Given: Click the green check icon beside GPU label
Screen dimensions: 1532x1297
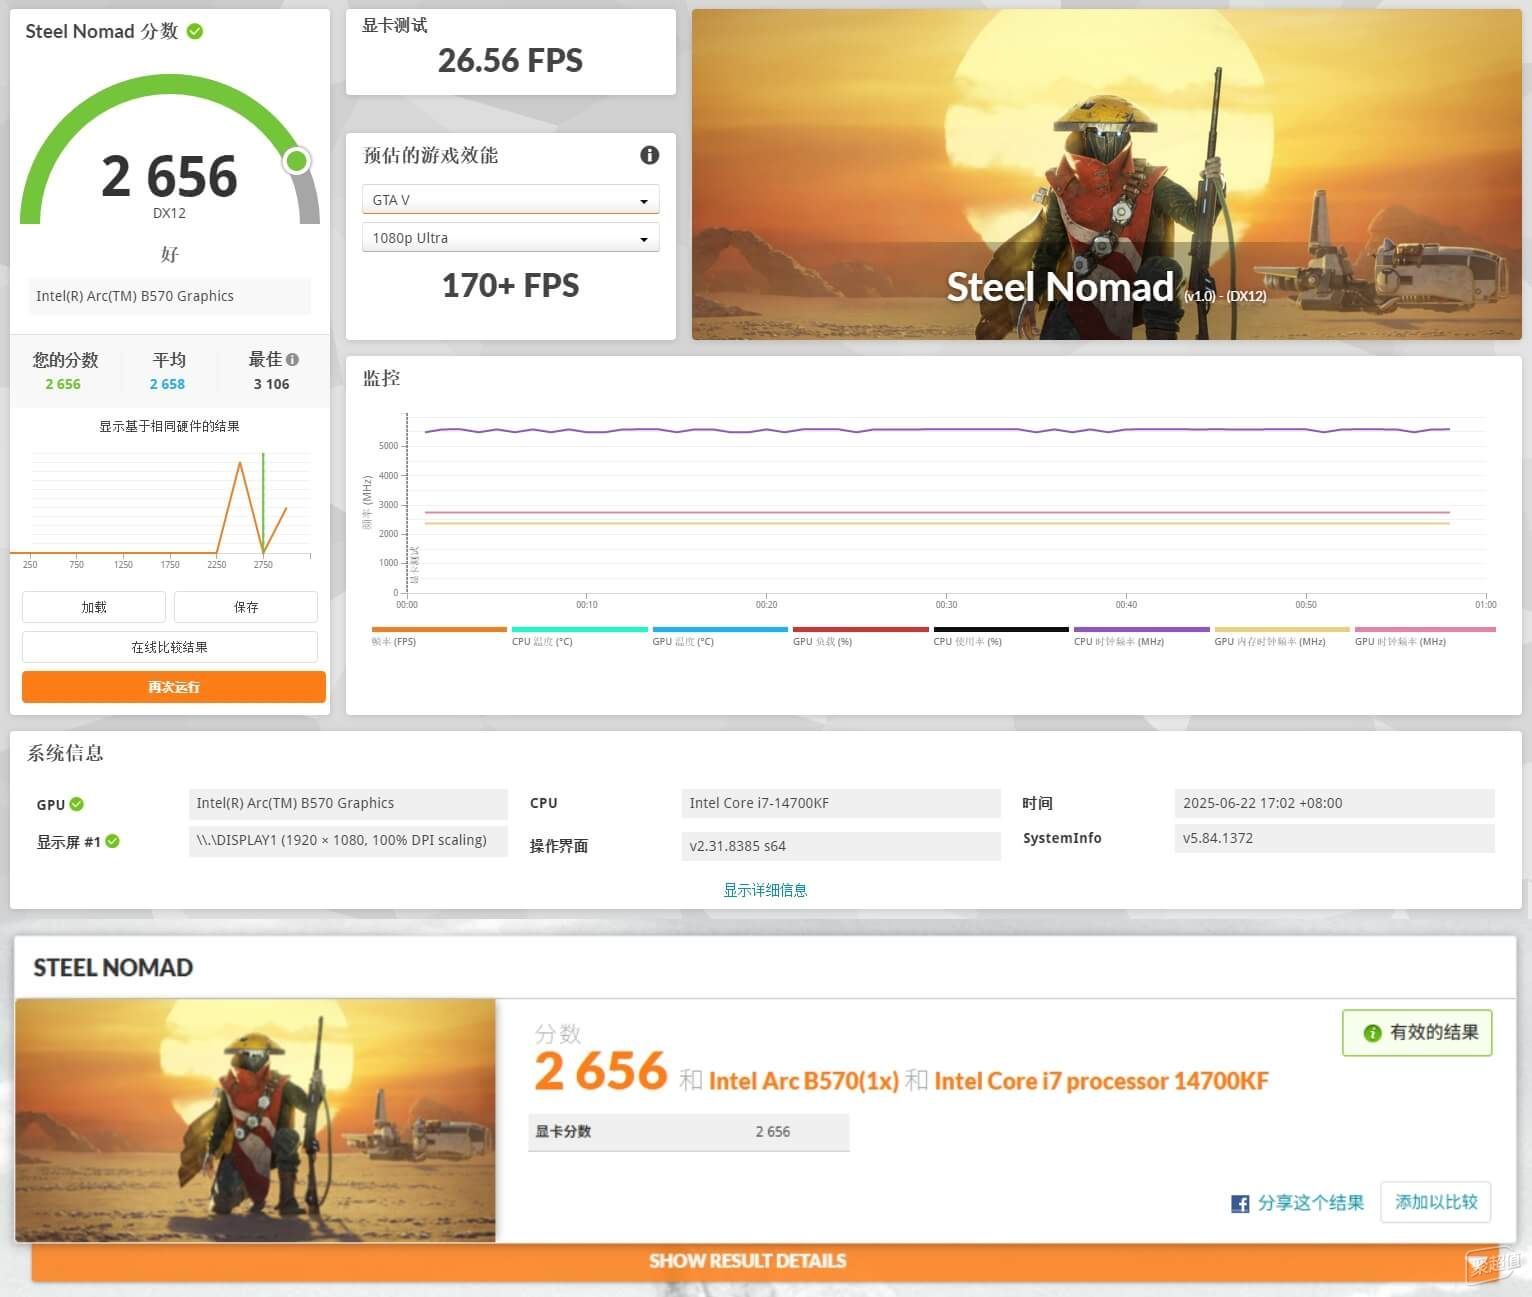Looking at the screenshot, I should coord(77,804).
